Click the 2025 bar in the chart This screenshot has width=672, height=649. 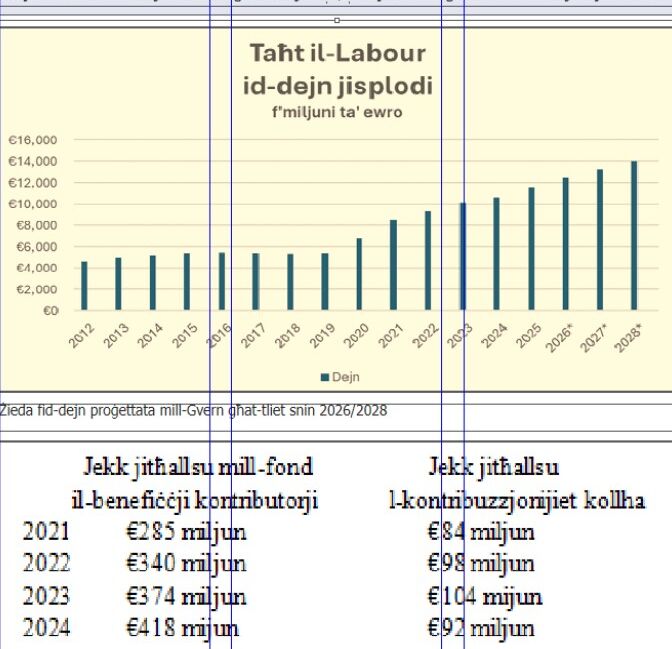[531, 249]
